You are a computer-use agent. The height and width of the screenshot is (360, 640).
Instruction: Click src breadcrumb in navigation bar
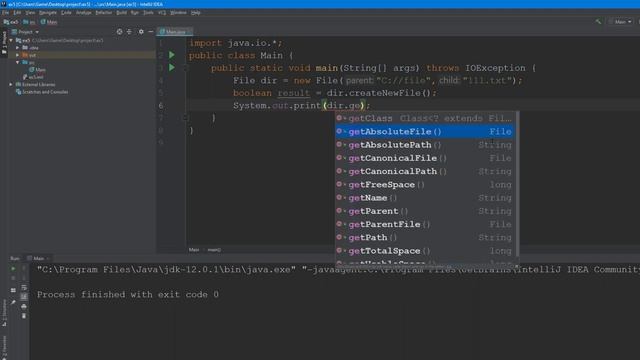[x=29, y=22]
